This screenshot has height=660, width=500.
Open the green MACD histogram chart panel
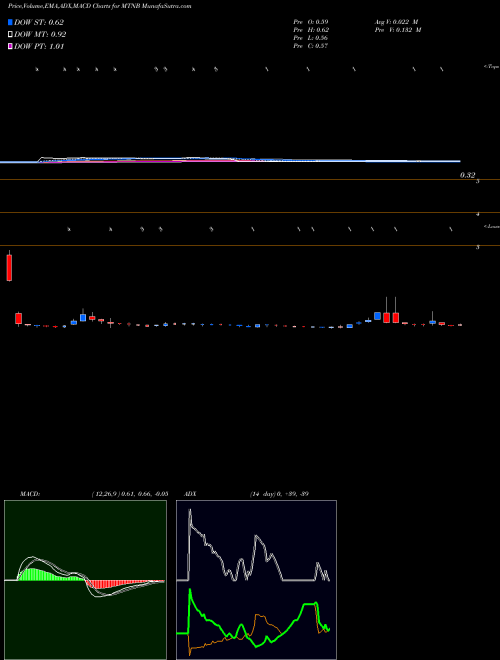(85, 580)
